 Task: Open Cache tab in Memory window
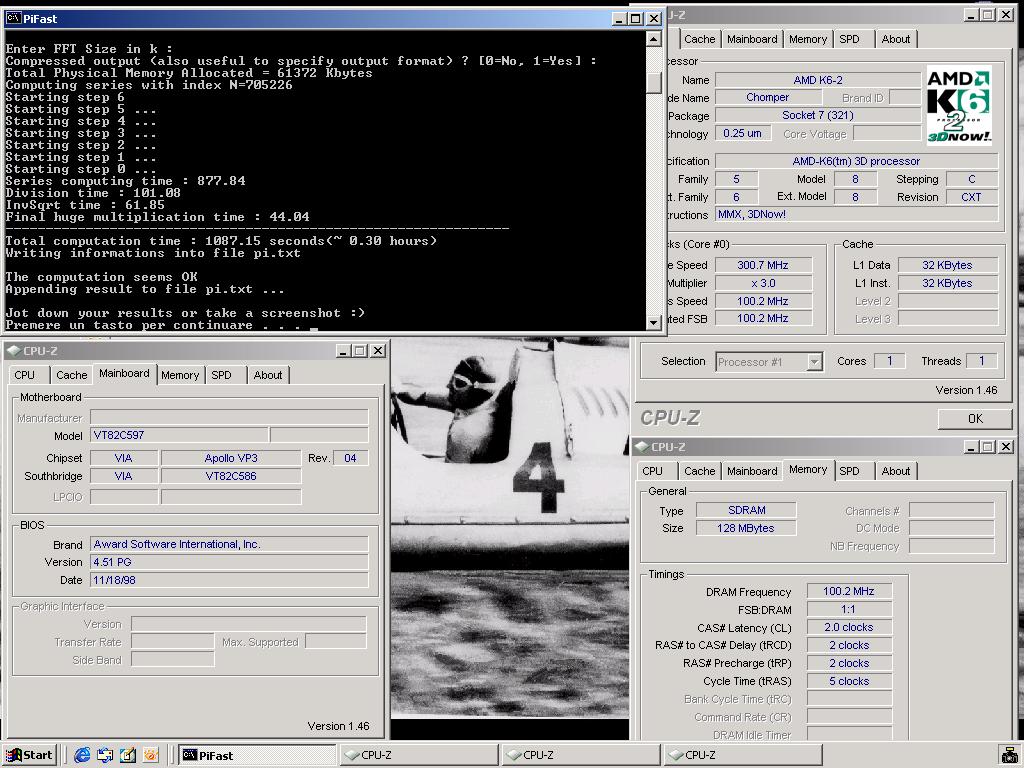coord(699,471)
